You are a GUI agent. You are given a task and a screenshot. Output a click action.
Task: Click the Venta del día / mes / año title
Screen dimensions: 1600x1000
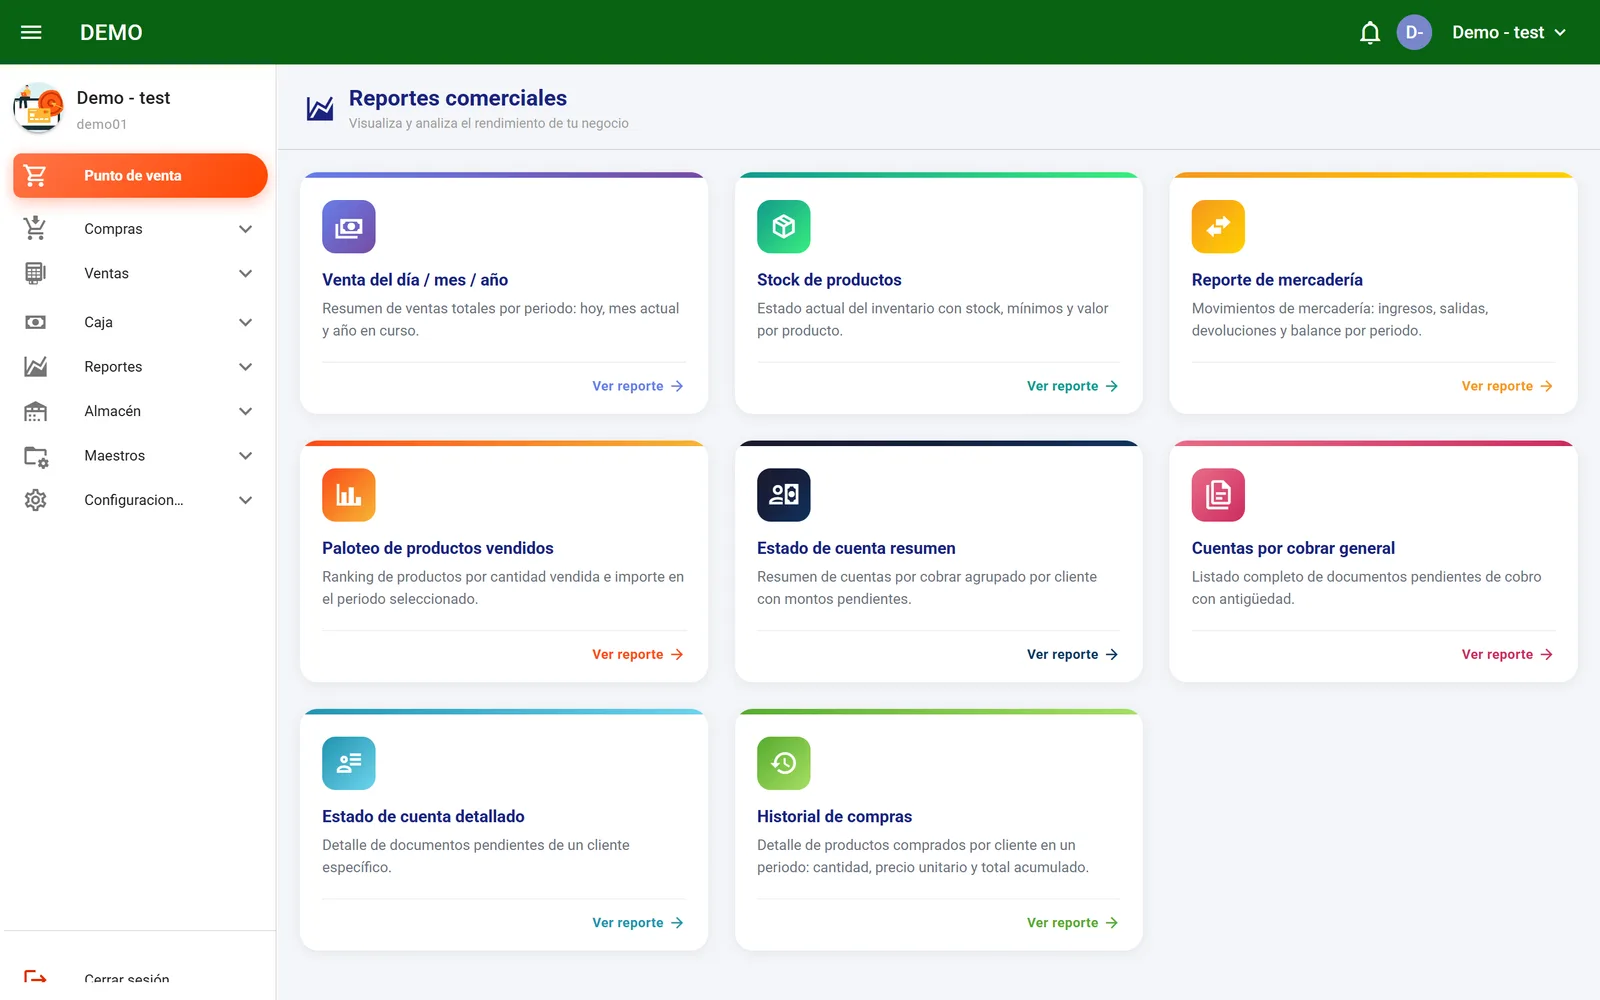point(415,280)
